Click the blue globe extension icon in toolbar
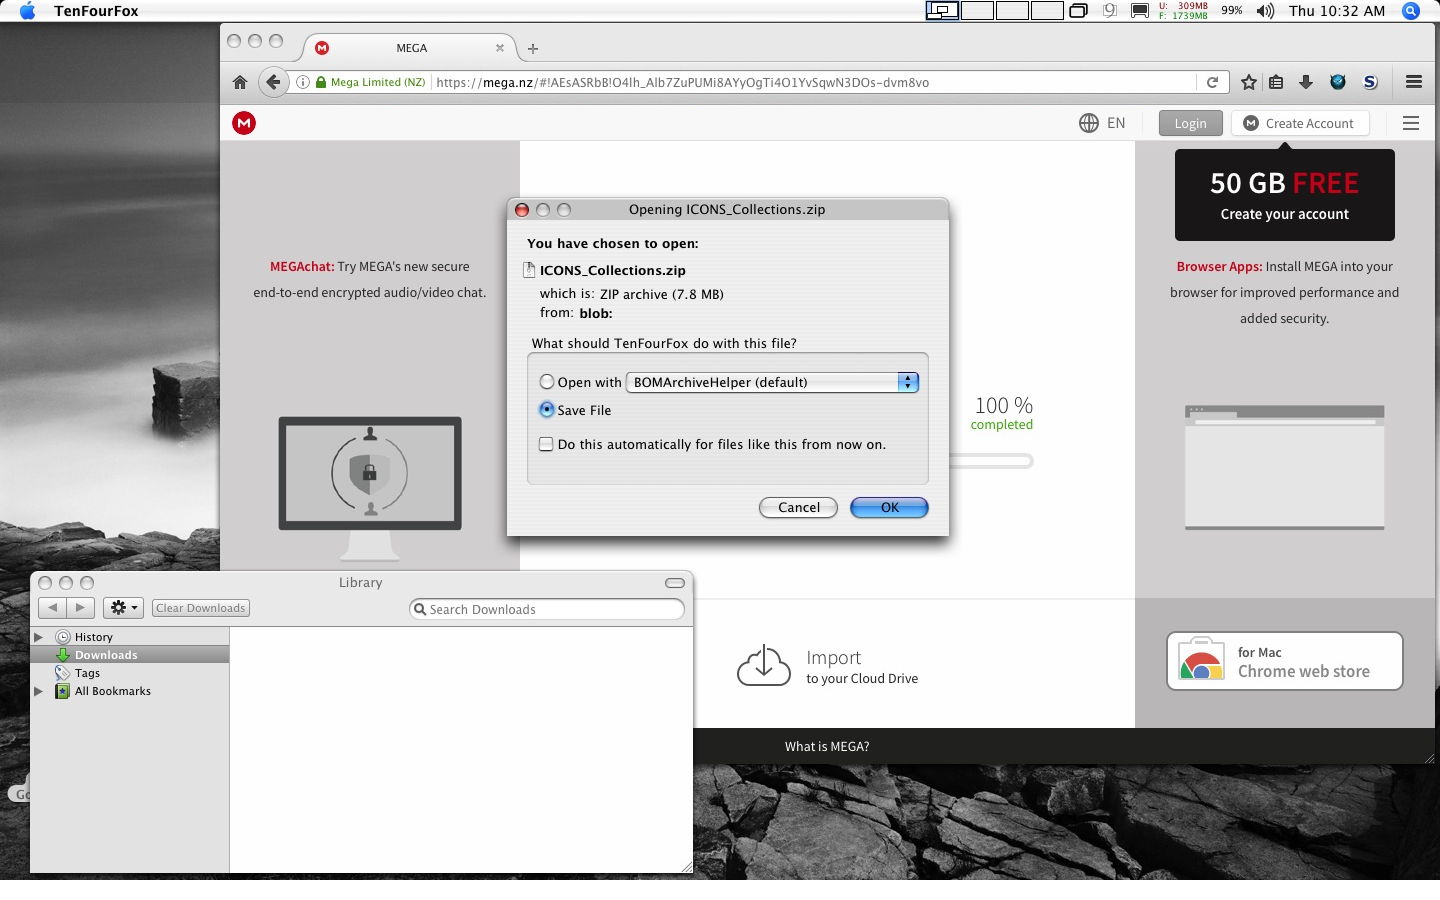 coord(1338,82)
